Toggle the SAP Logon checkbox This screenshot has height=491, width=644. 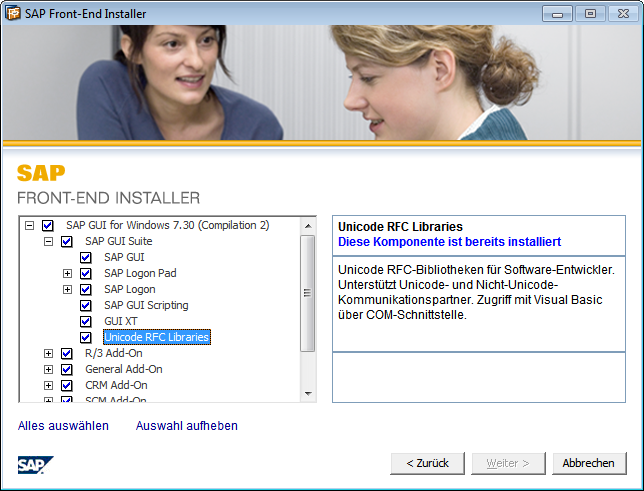(85, 290)
